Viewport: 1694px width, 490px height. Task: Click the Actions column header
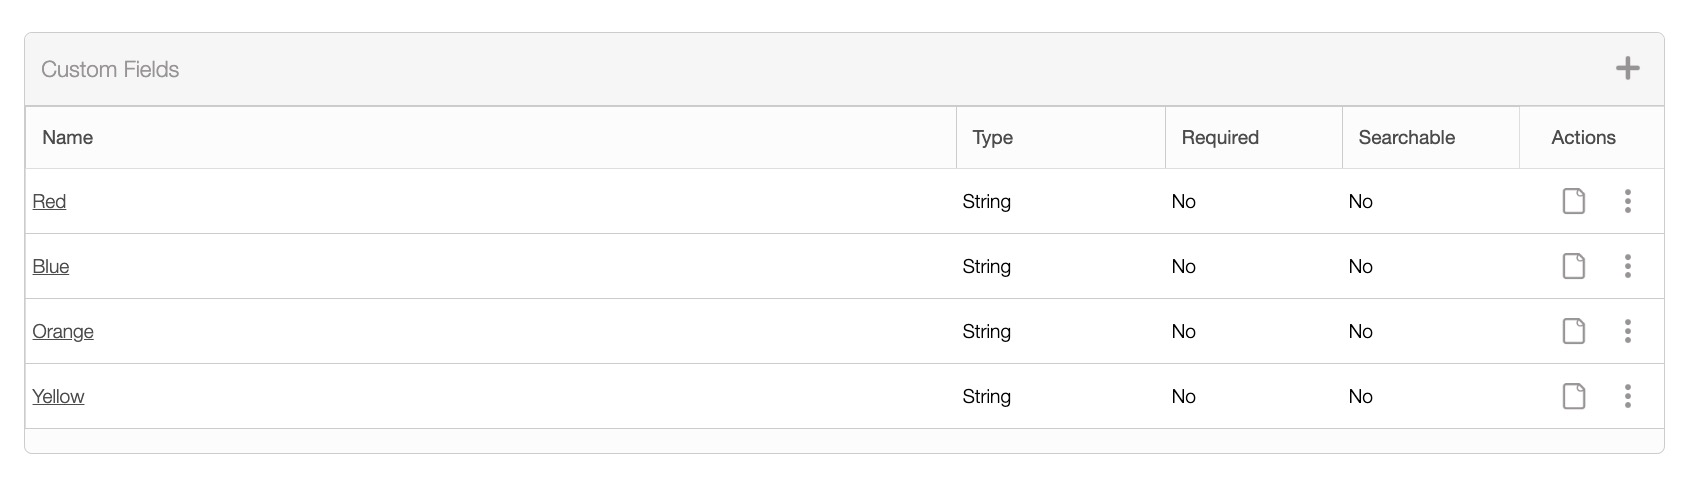1583,138
